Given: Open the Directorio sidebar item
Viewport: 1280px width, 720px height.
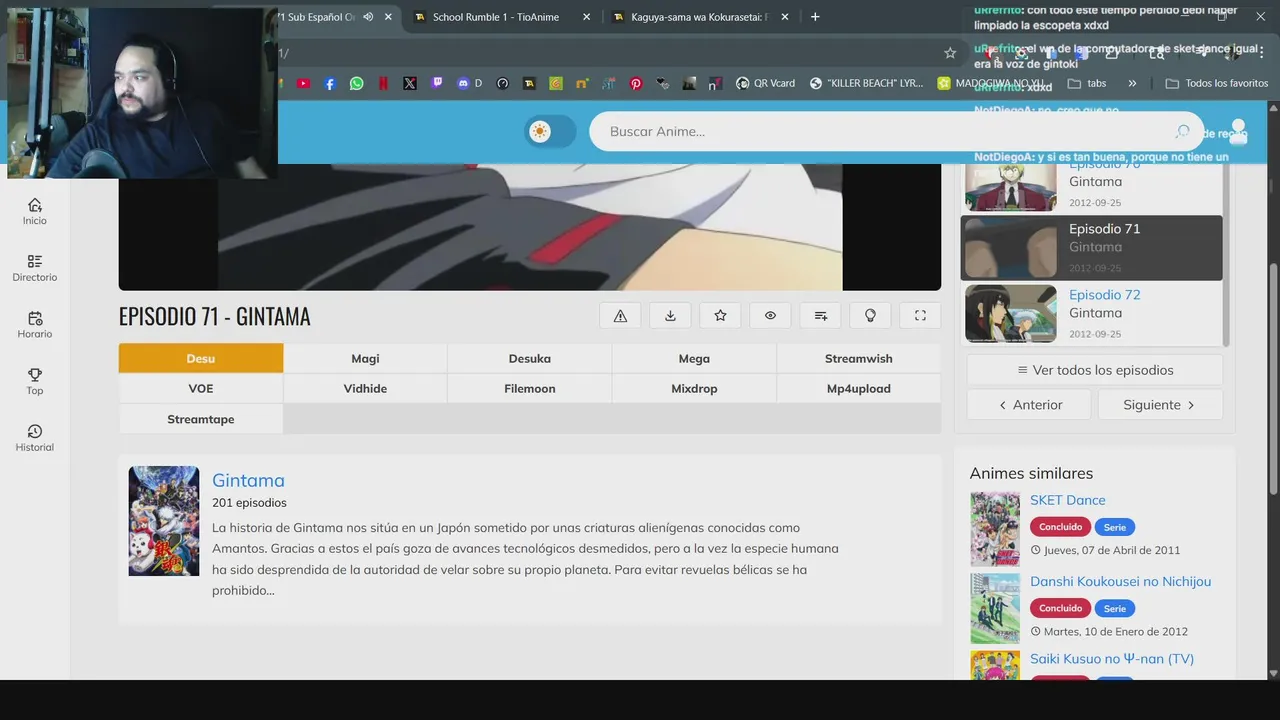Looking at the screenshot, I should coord(35,268).
